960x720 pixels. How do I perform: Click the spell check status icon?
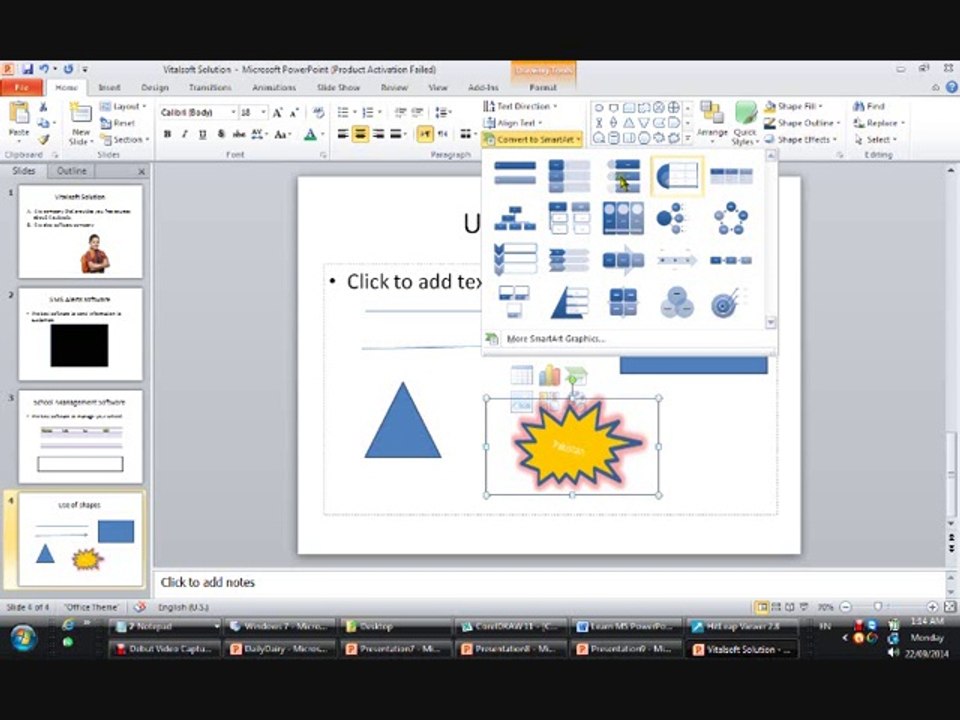(x=140, y=607)
